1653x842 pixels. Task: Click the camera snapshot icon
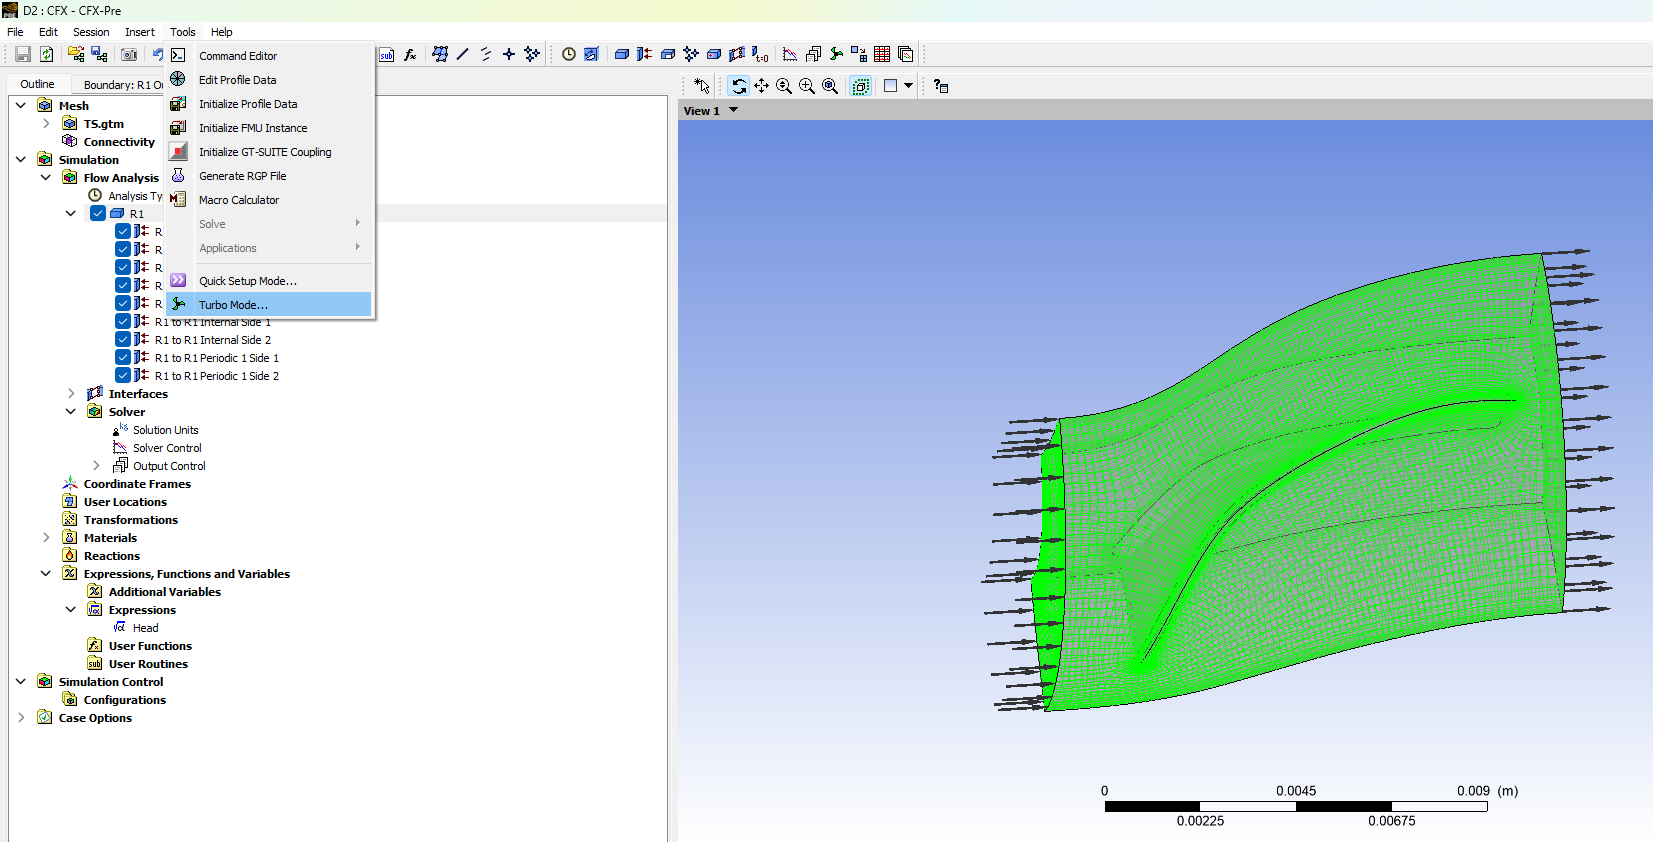129,54
